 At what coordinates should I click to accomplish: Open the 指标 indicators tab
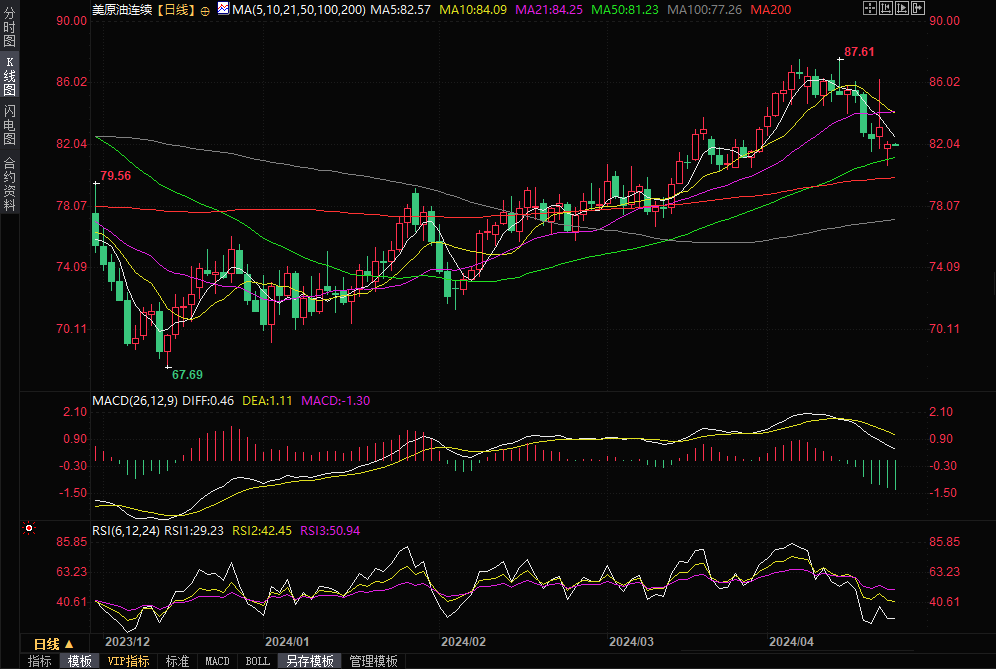point(39,661)
